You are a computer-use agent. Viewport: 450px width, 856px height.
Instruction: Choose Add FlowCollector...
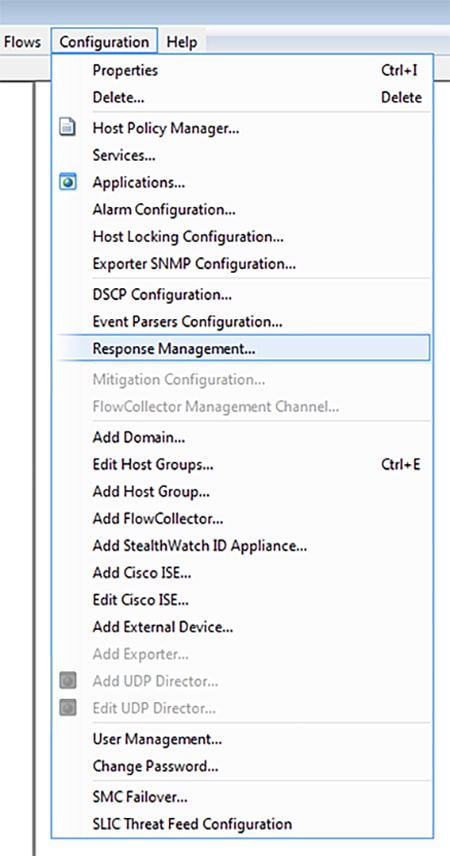[243, 519]
